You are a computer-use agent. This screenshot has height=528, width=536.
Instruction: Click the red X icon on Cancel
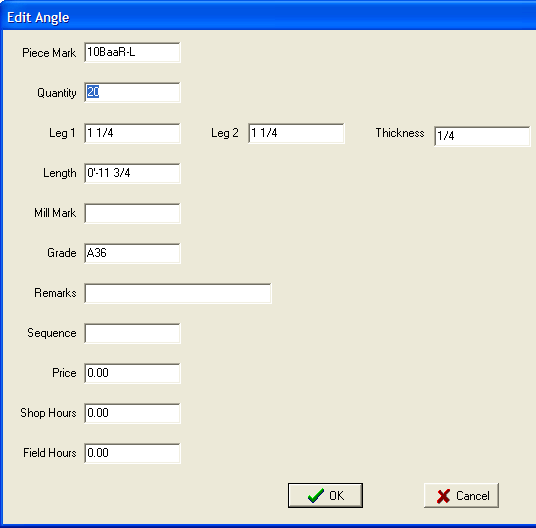coord(443,496)
